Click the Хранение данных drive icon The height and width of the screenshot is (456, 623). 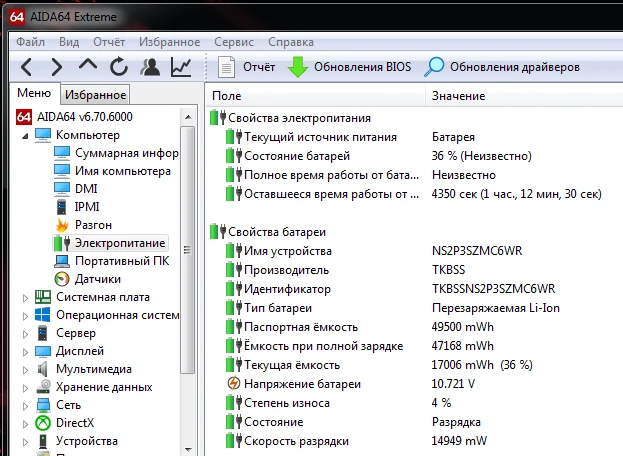click(x=43, y=387)
